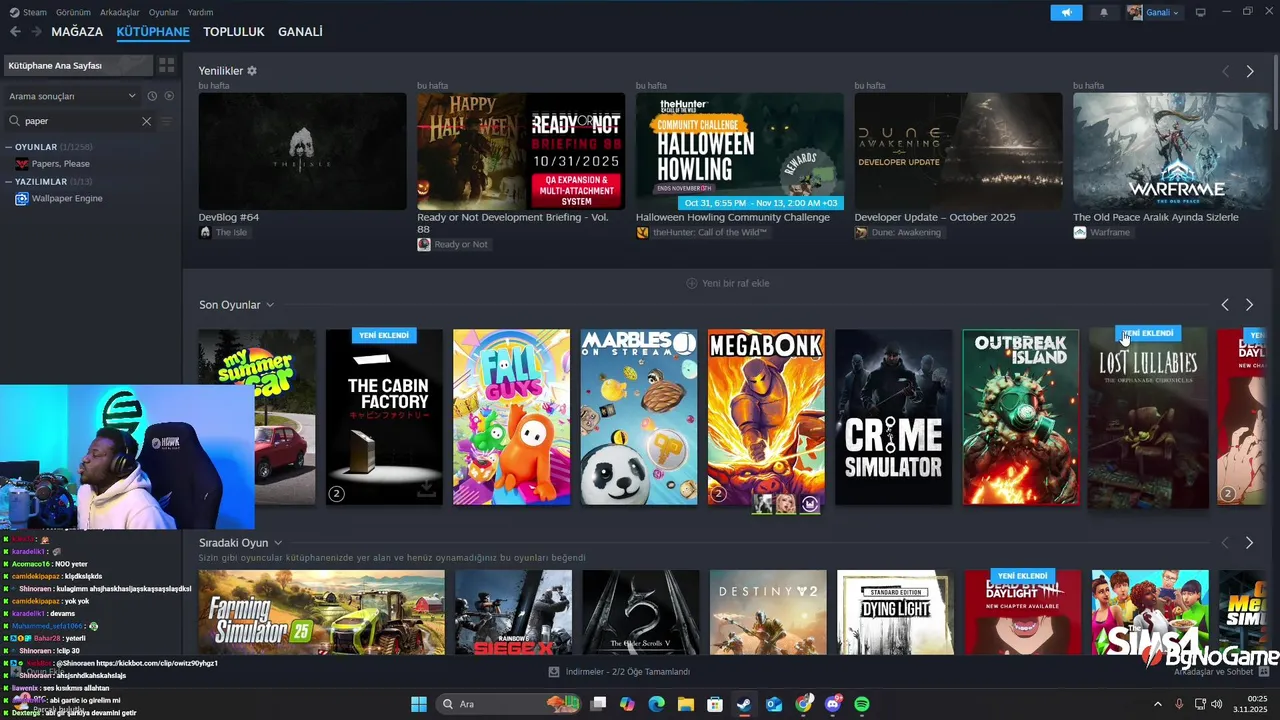
Task: Open the Arama sonuçları dropdown
Action: [x=72, y=96]
